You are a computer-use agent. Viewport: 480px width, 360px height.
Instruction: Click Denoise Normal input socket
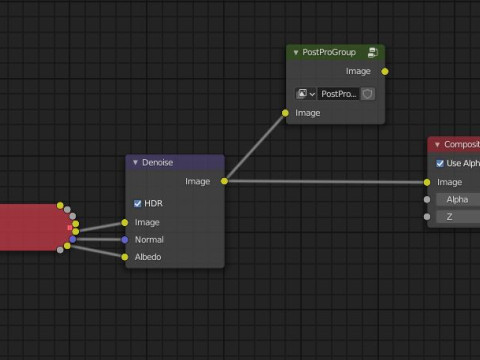(125, 239)
